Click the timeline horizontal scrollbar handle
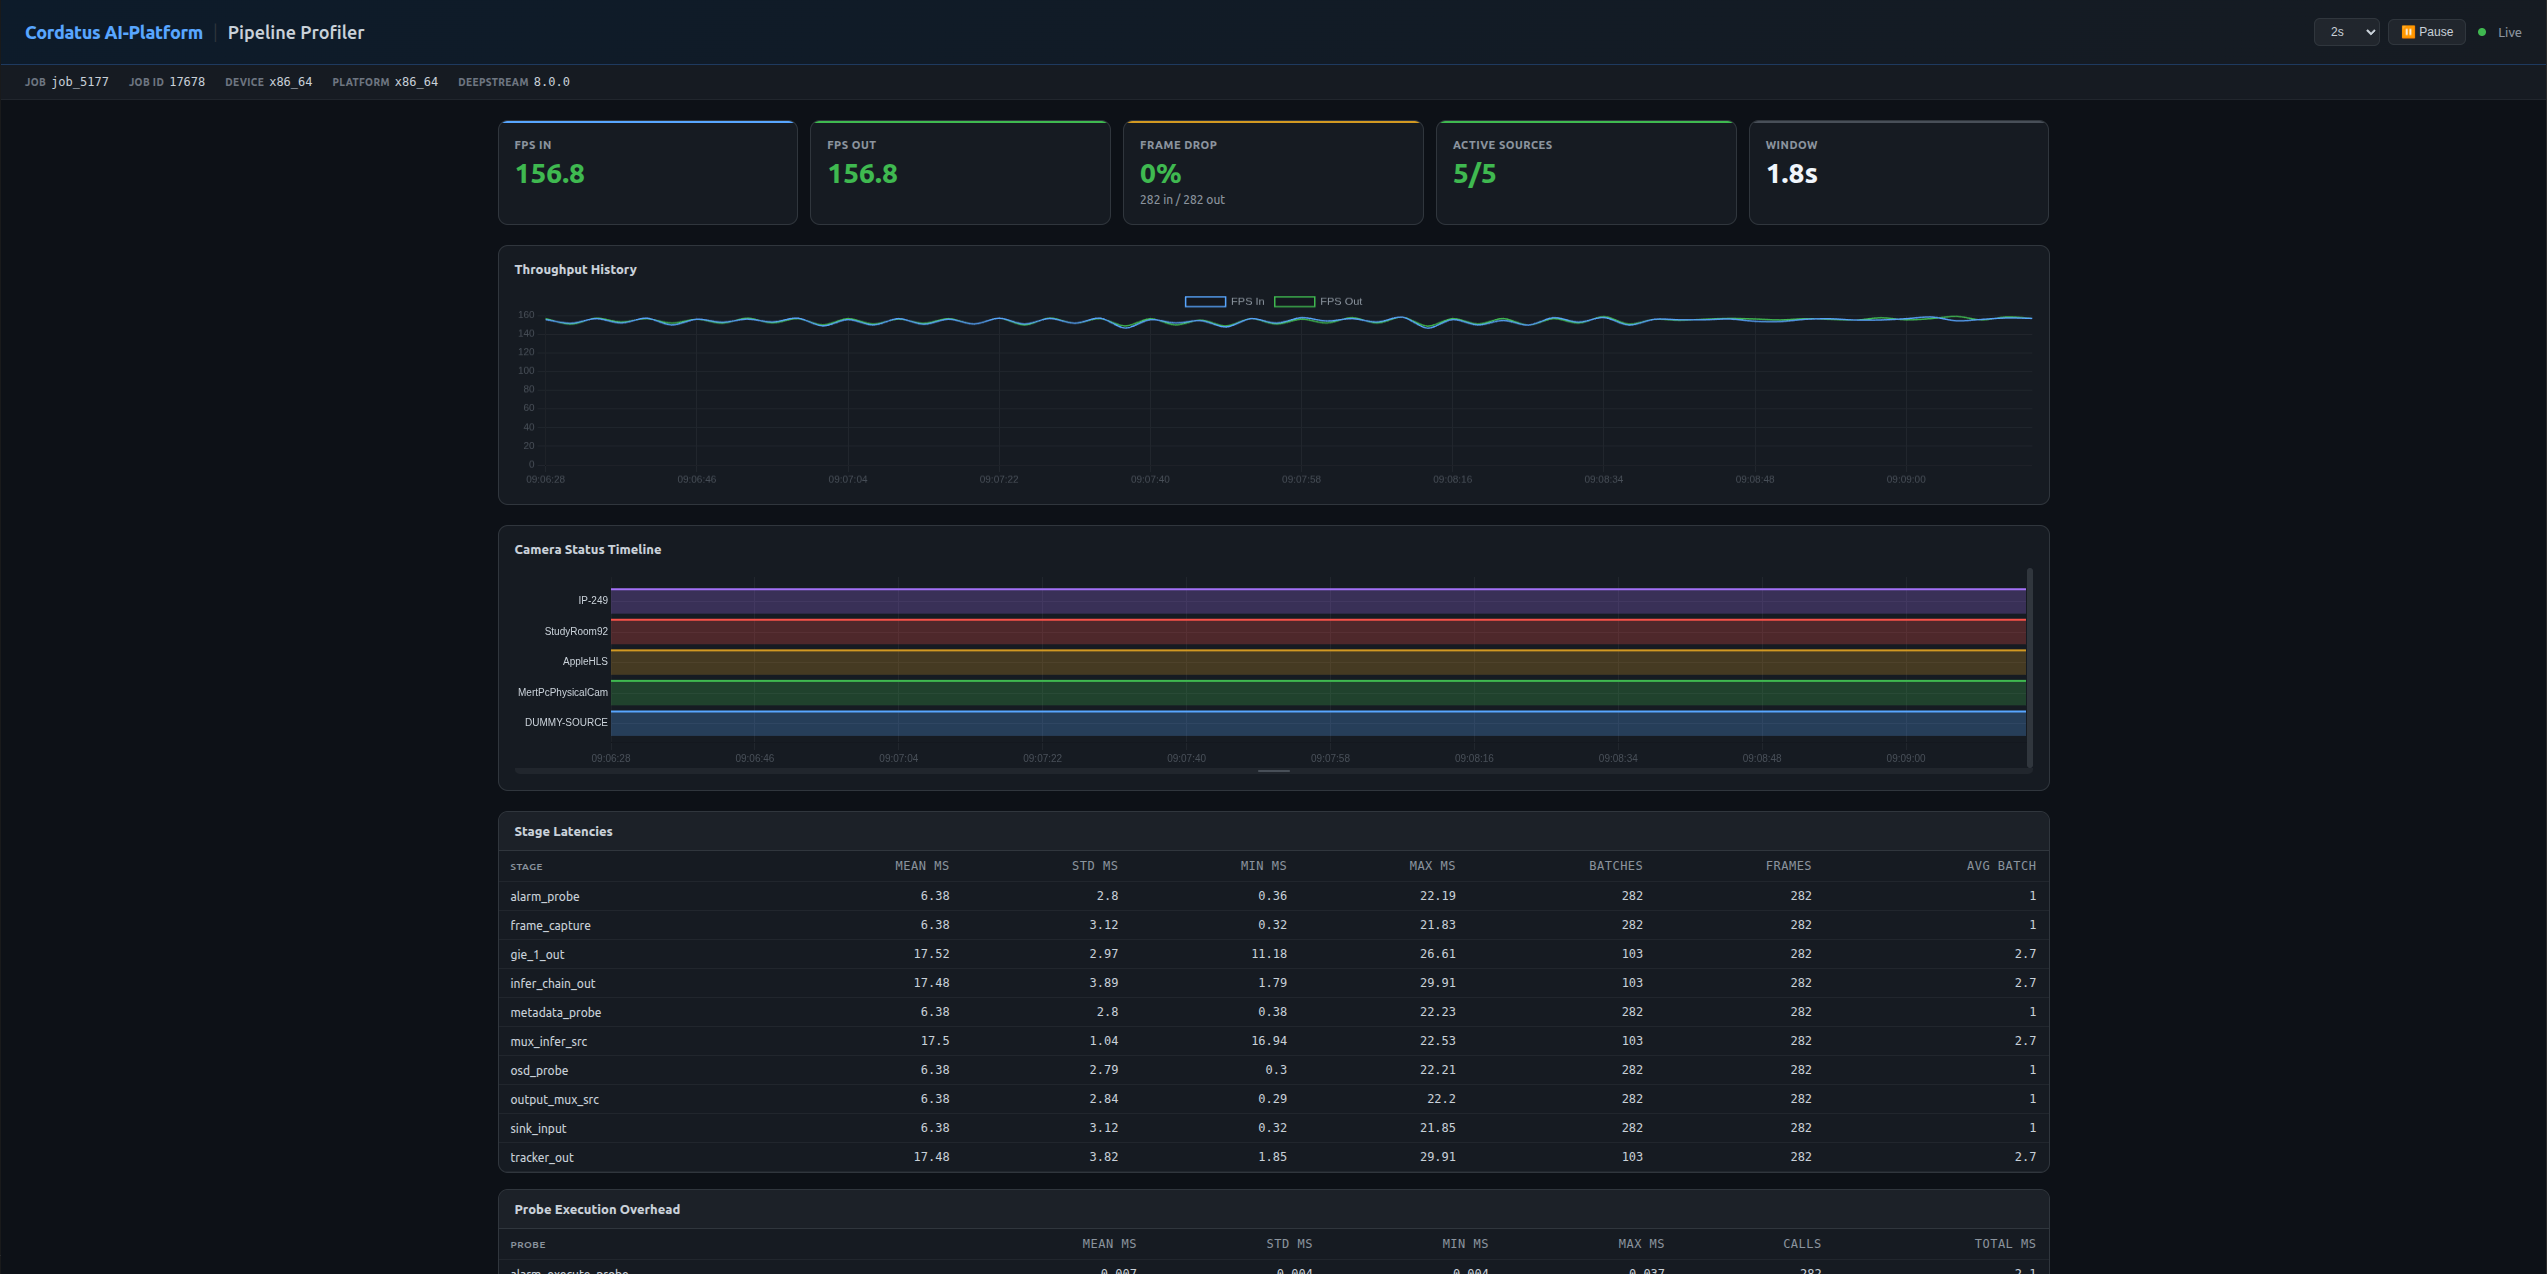2547x1274 pixels. 1273,771
